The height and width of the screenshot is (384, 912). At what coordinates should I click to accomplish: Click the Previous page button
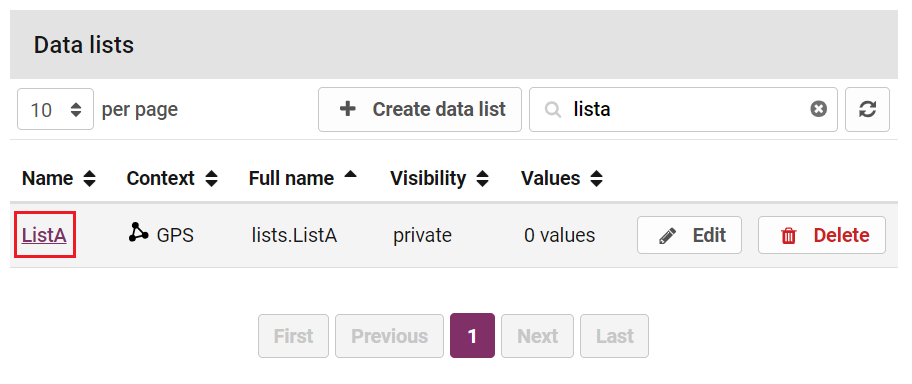pyautogui.click(x=389, y=336)
